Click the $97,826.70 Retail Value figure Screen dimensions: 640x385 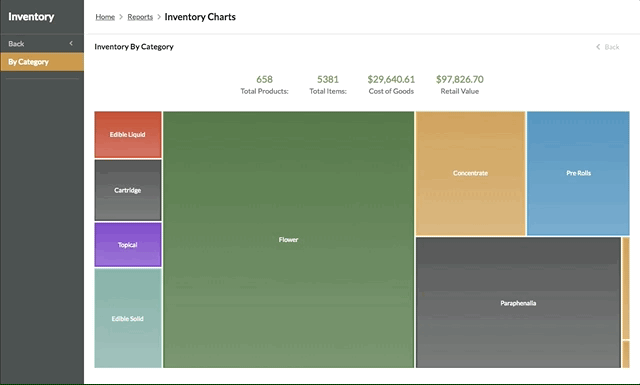pos(460,79)
